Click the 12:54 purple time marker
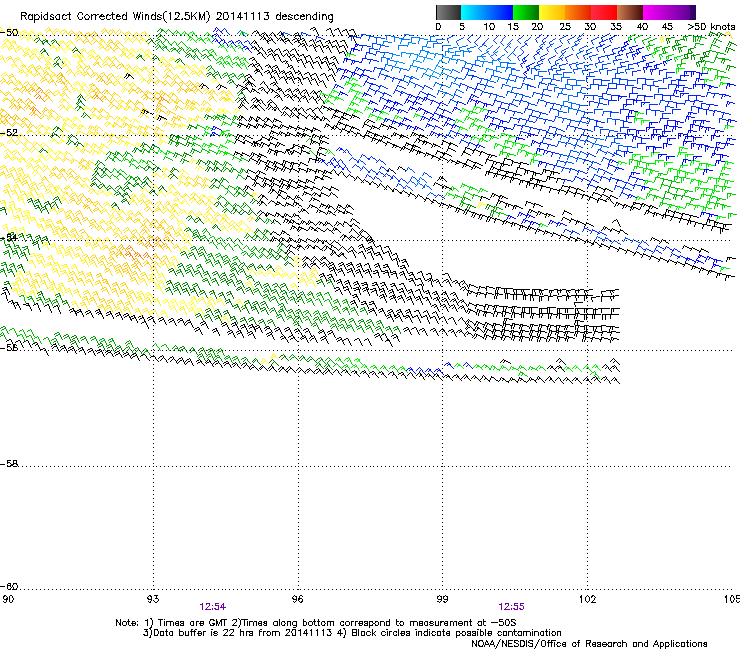 (213, 607)
